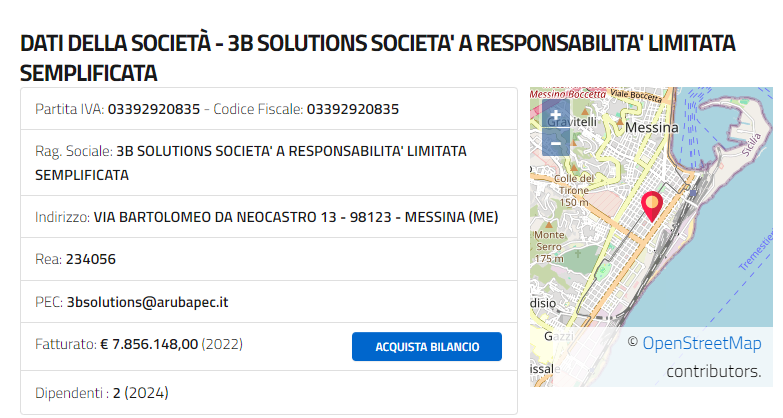Click the Partita IVA number 03392920835
Viewport: 783px width, 418px height.
(154, 108)
